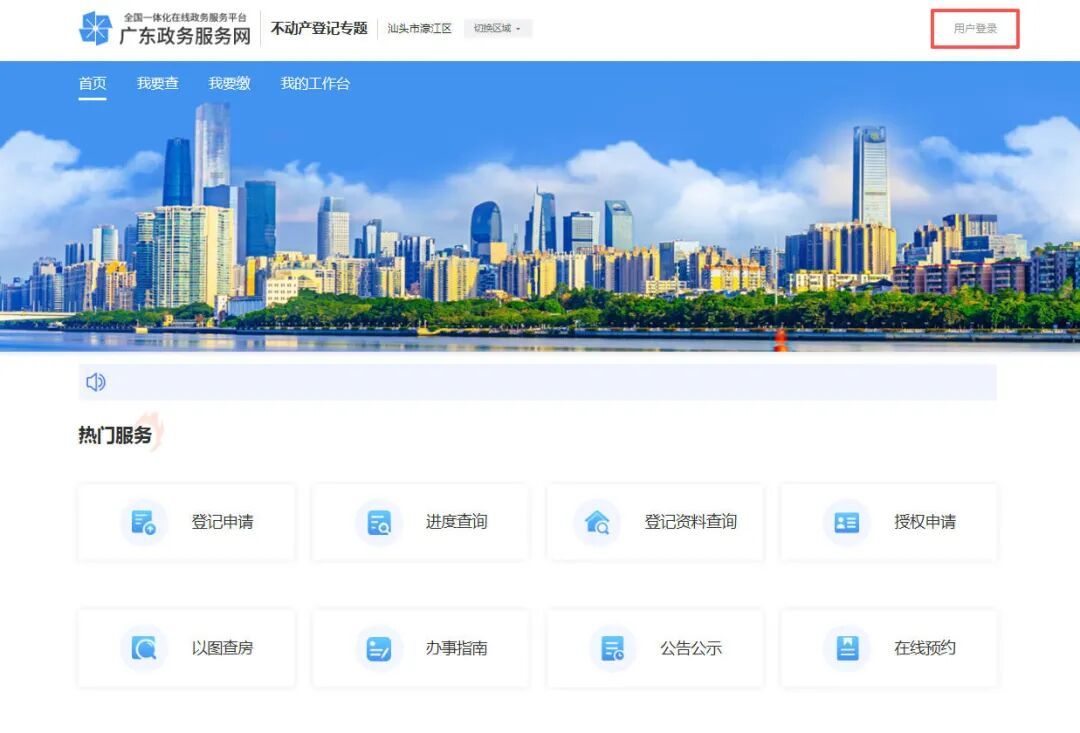
Task: Click the 登记资料查询 house icon
Action: pyautogui.click(x=597, y=522)
